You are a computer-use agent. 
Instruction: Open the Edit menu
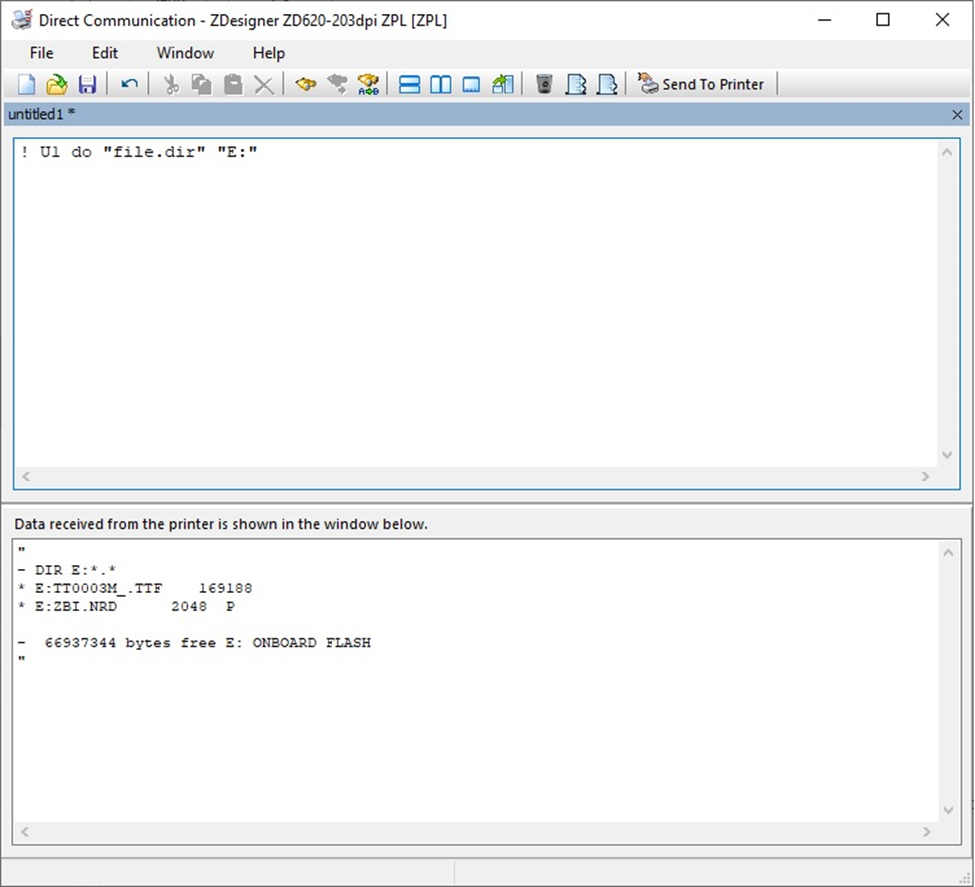(105, 53)
